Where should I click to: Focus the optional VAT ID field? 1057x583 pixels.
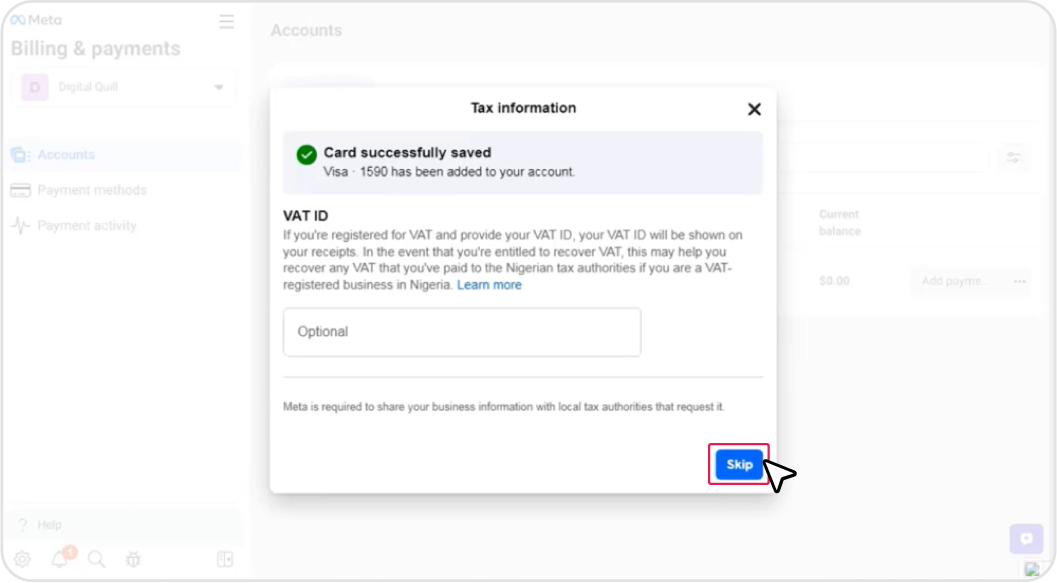[461, 332]
